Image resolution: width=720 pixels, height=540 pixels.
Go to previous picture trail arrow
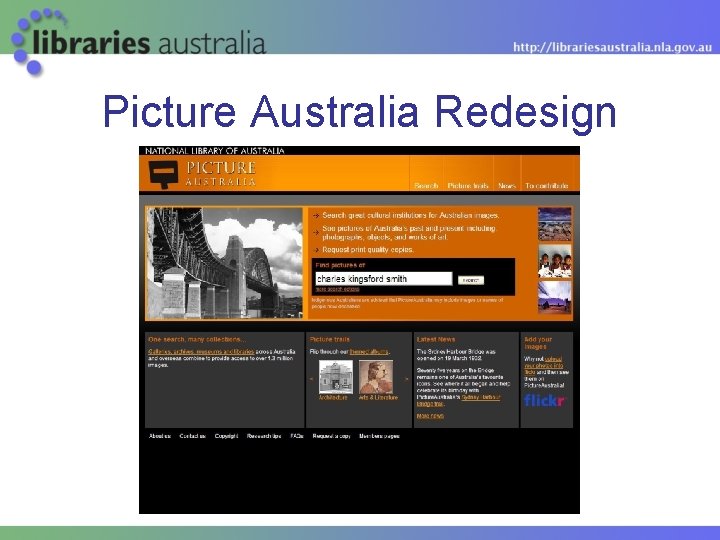click(x=312, y=379)
